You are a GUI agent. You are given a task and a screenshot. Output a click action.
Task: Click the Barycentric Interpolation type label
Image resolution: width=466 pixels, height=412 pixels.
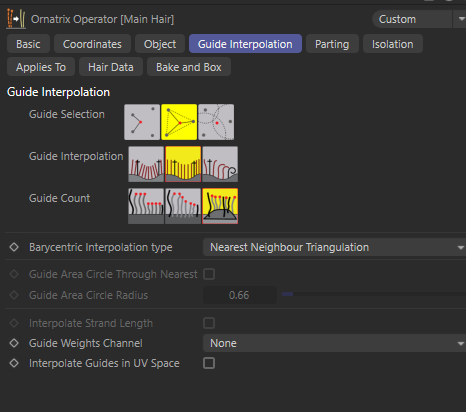click(101, 247)
